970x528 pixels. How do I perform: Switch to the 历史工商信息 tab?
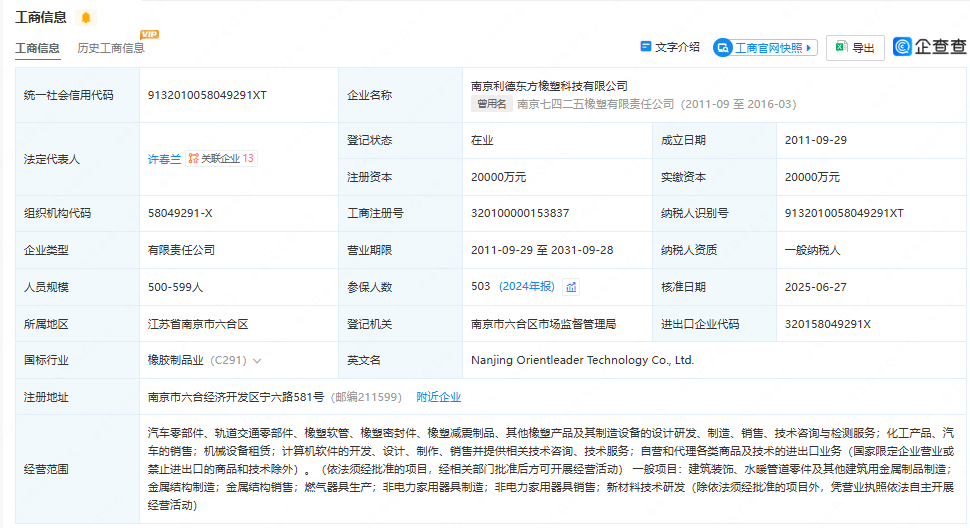pos(111,48)
